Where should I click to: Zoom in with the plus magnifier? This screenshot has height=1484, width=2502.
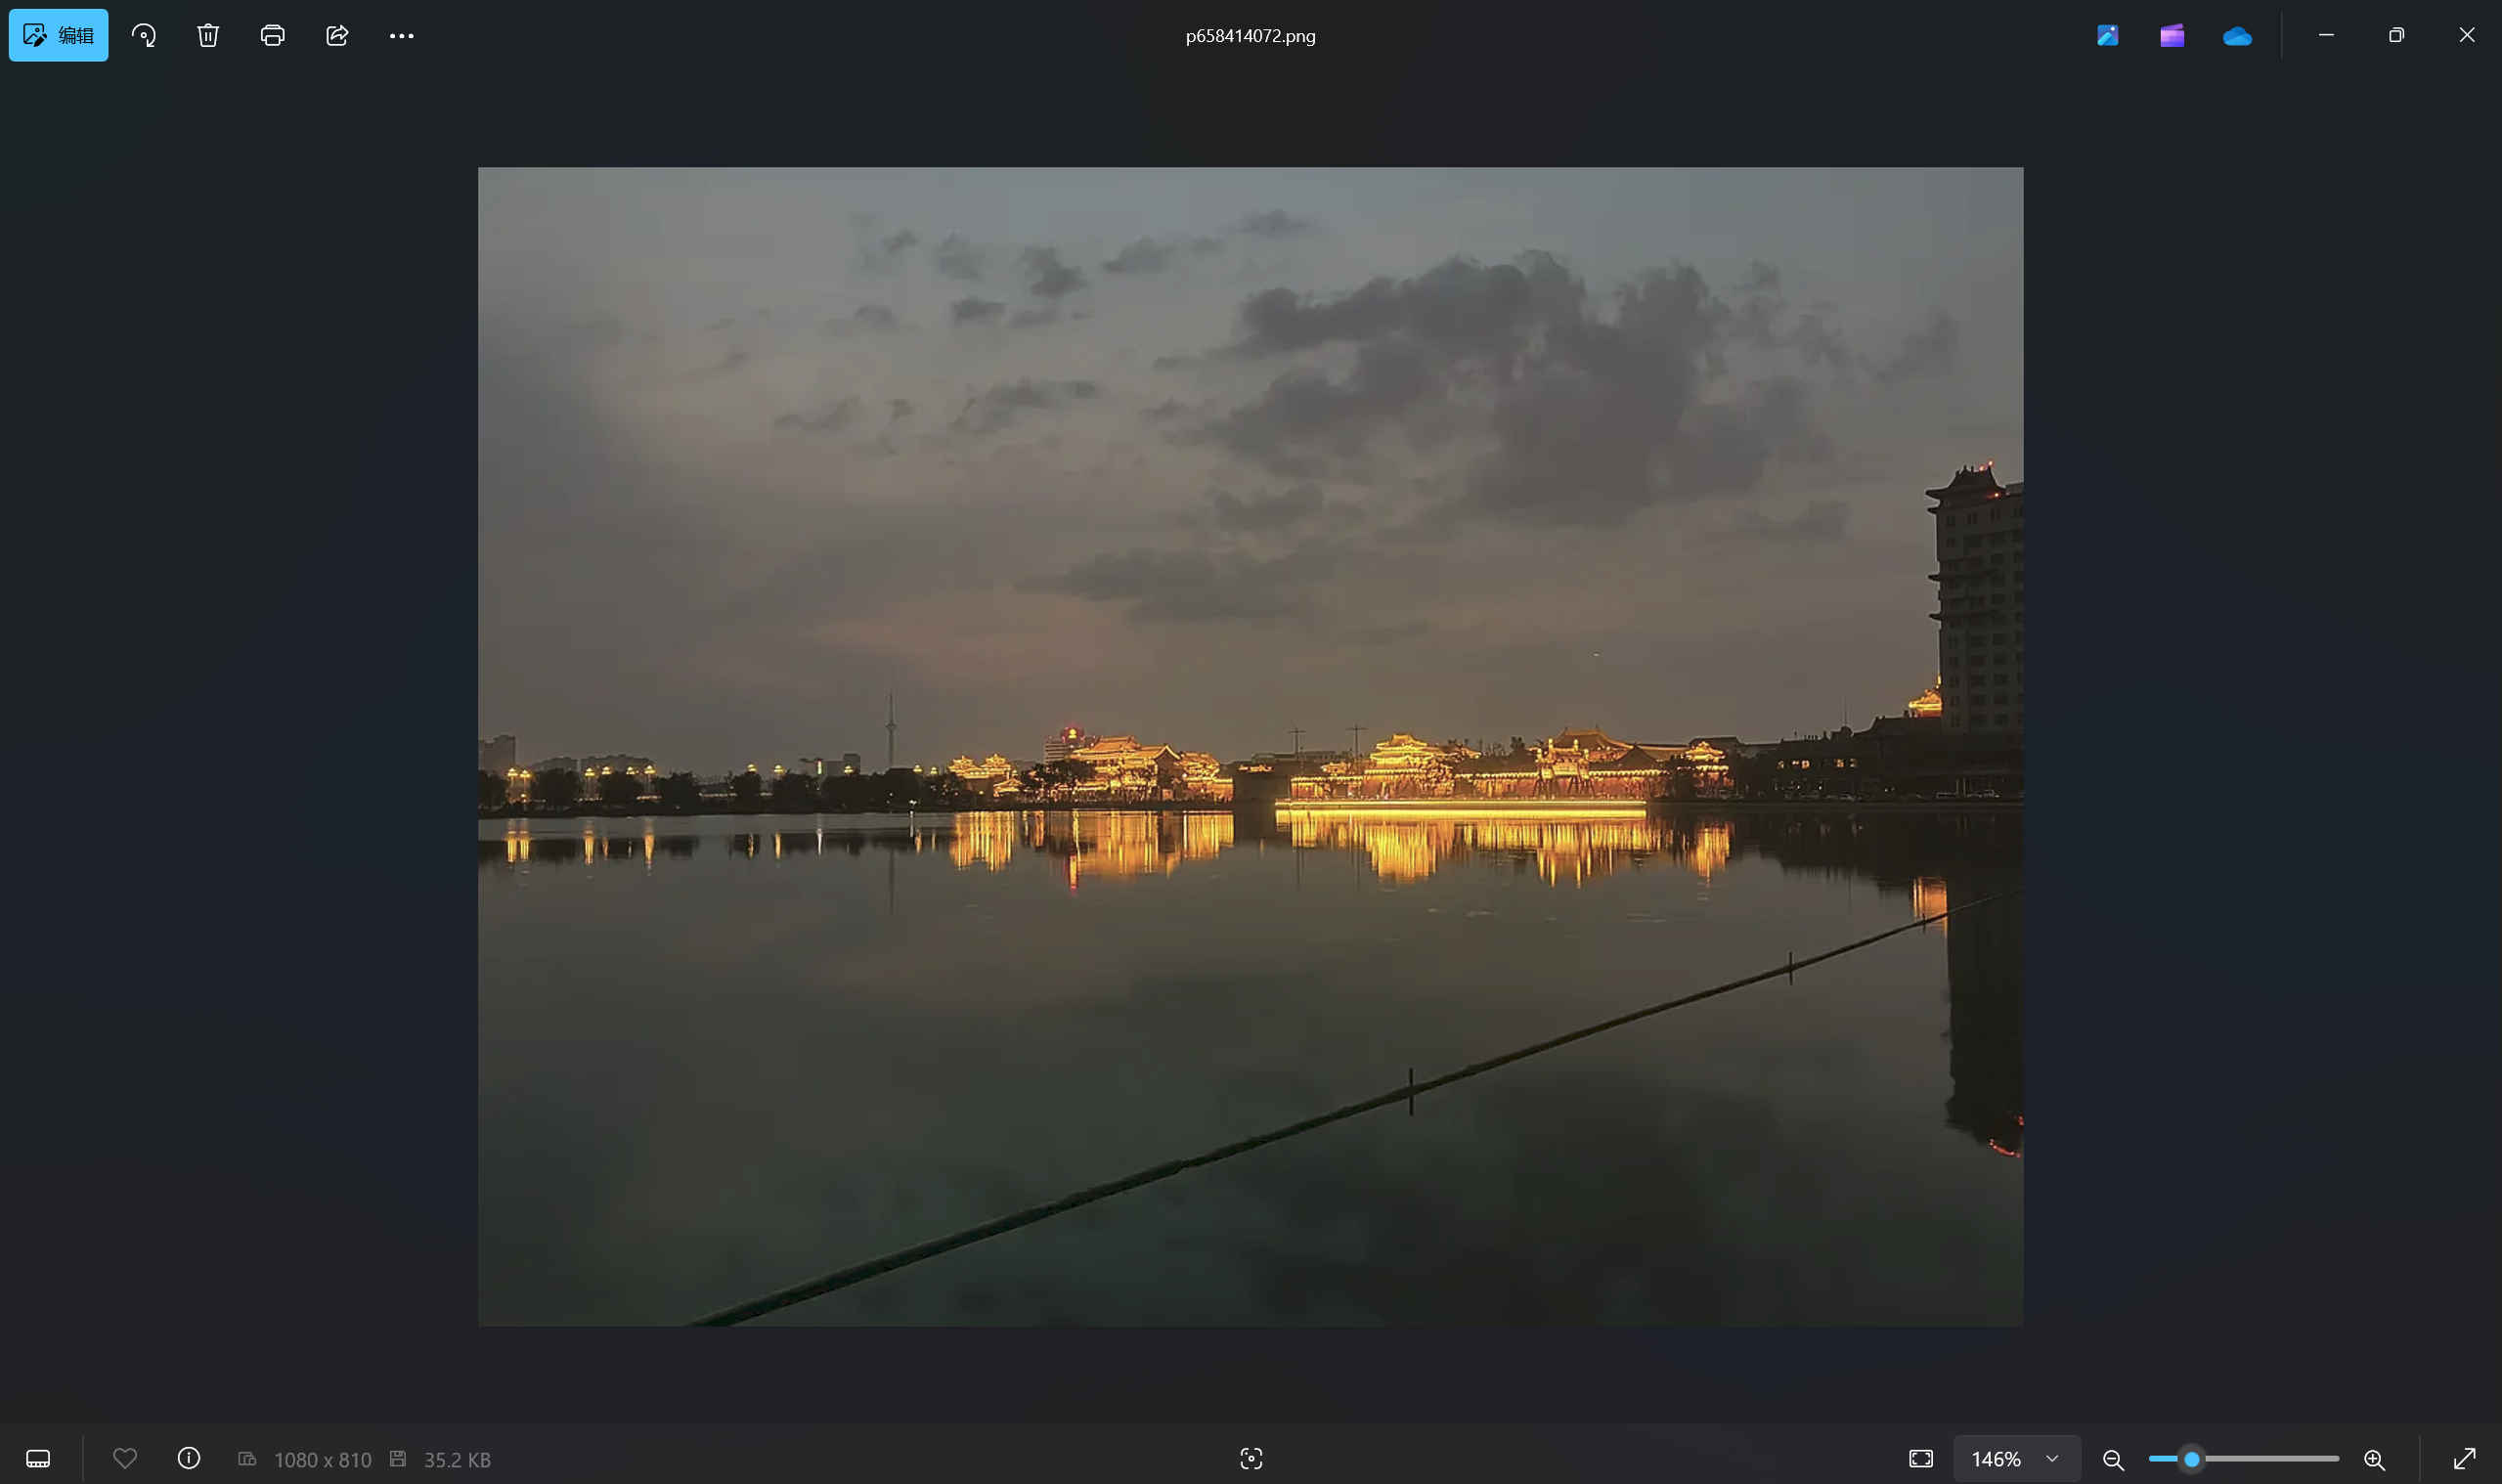2374,1459
